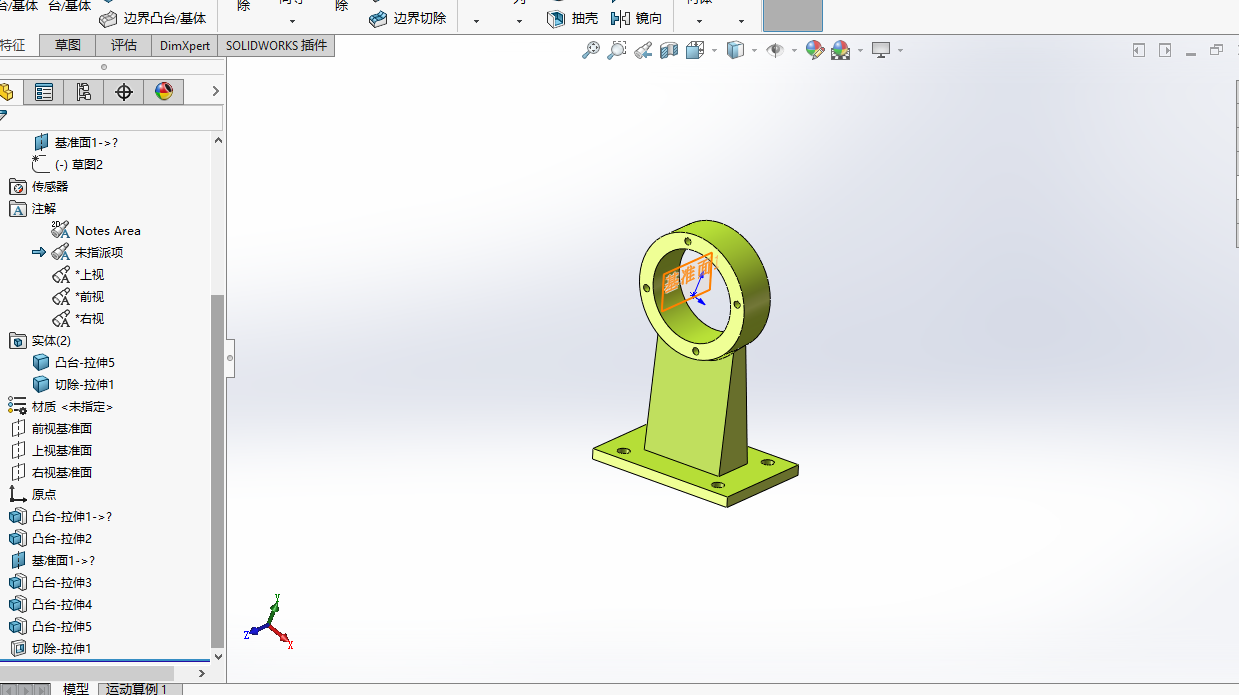Image resolution: width=1239 pixels, height=695 pixels.
Task: Open the 运动算例 1 motion study tab
Action: 139,688
